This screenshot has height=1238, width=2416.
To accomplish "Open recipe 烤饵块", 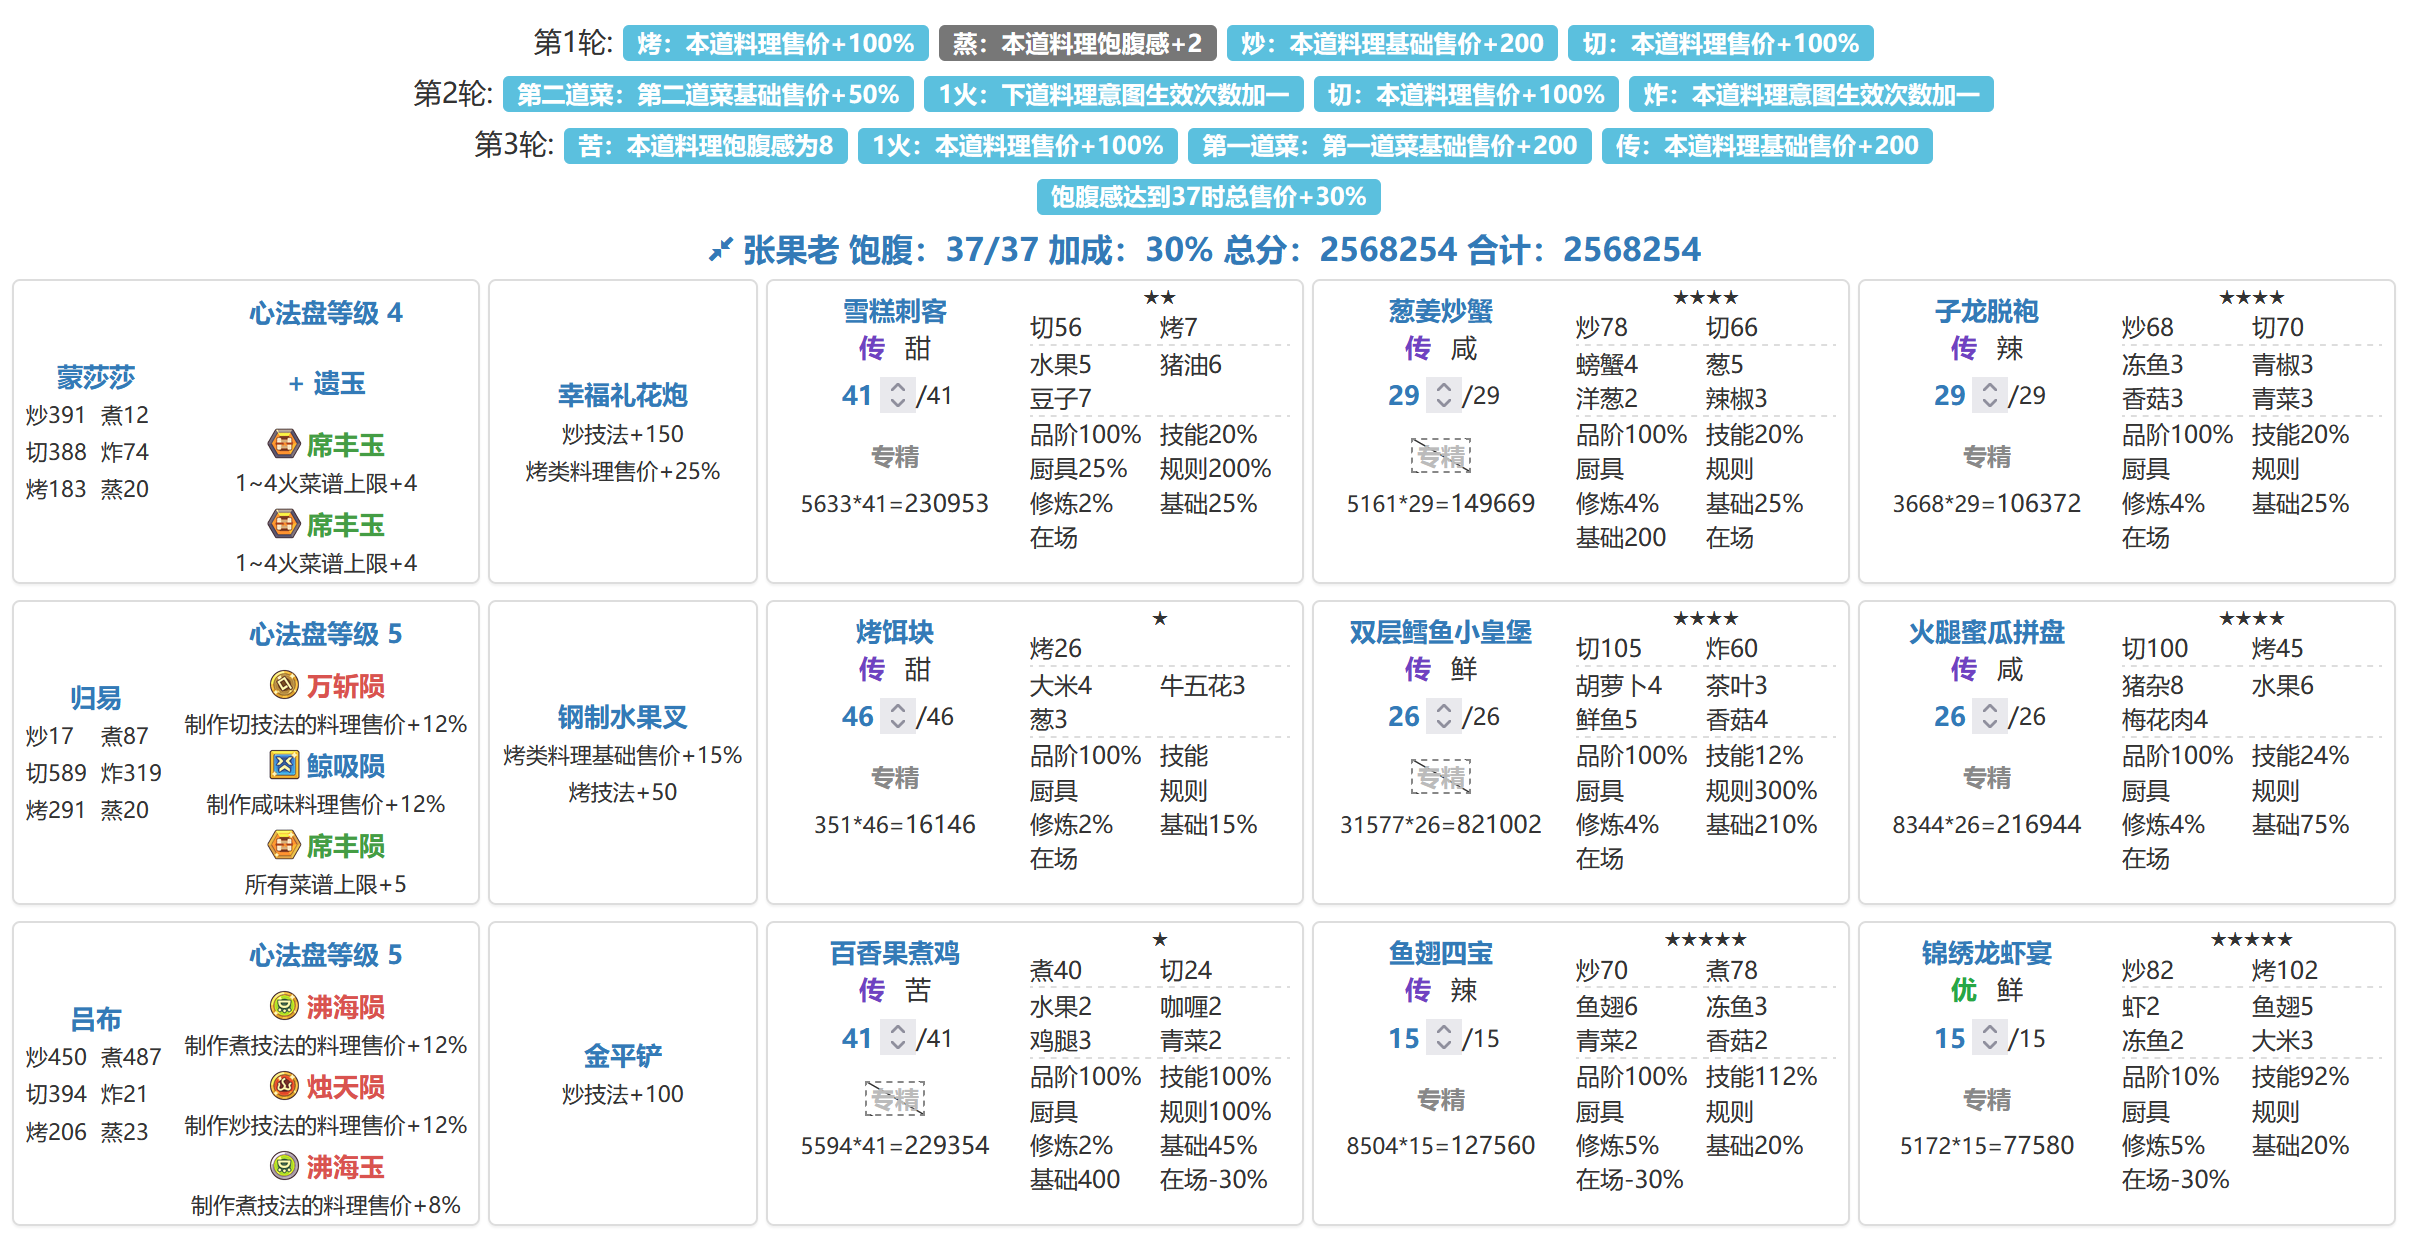I will (895, 632).
